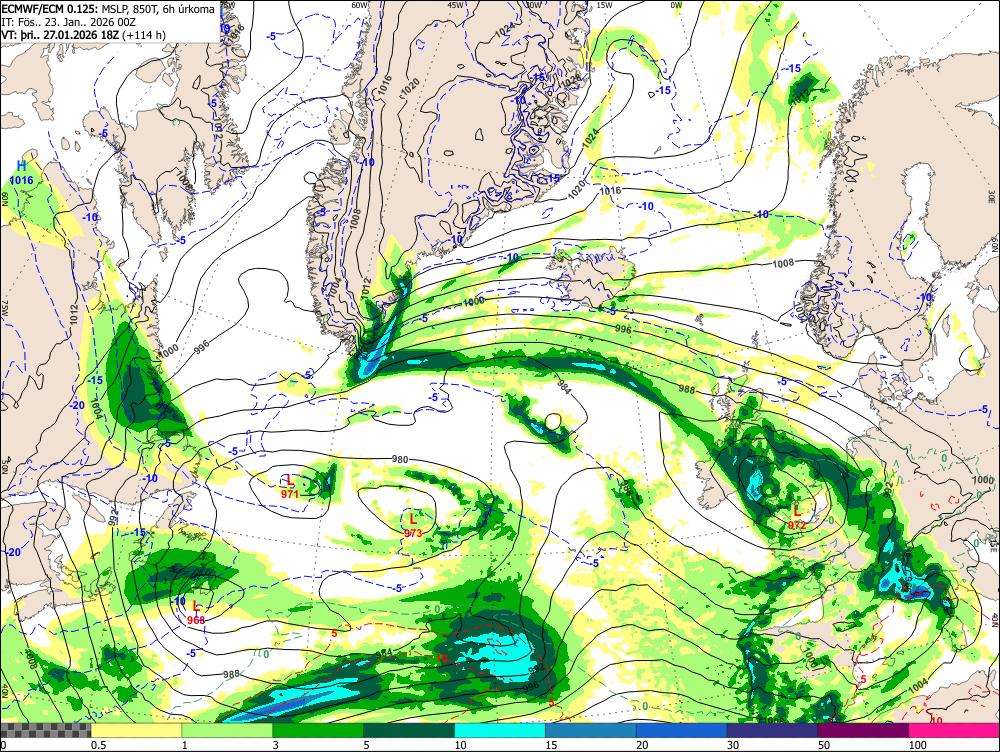
Task: Click the legend scale value '100'
Action: [x=918, y=745]
